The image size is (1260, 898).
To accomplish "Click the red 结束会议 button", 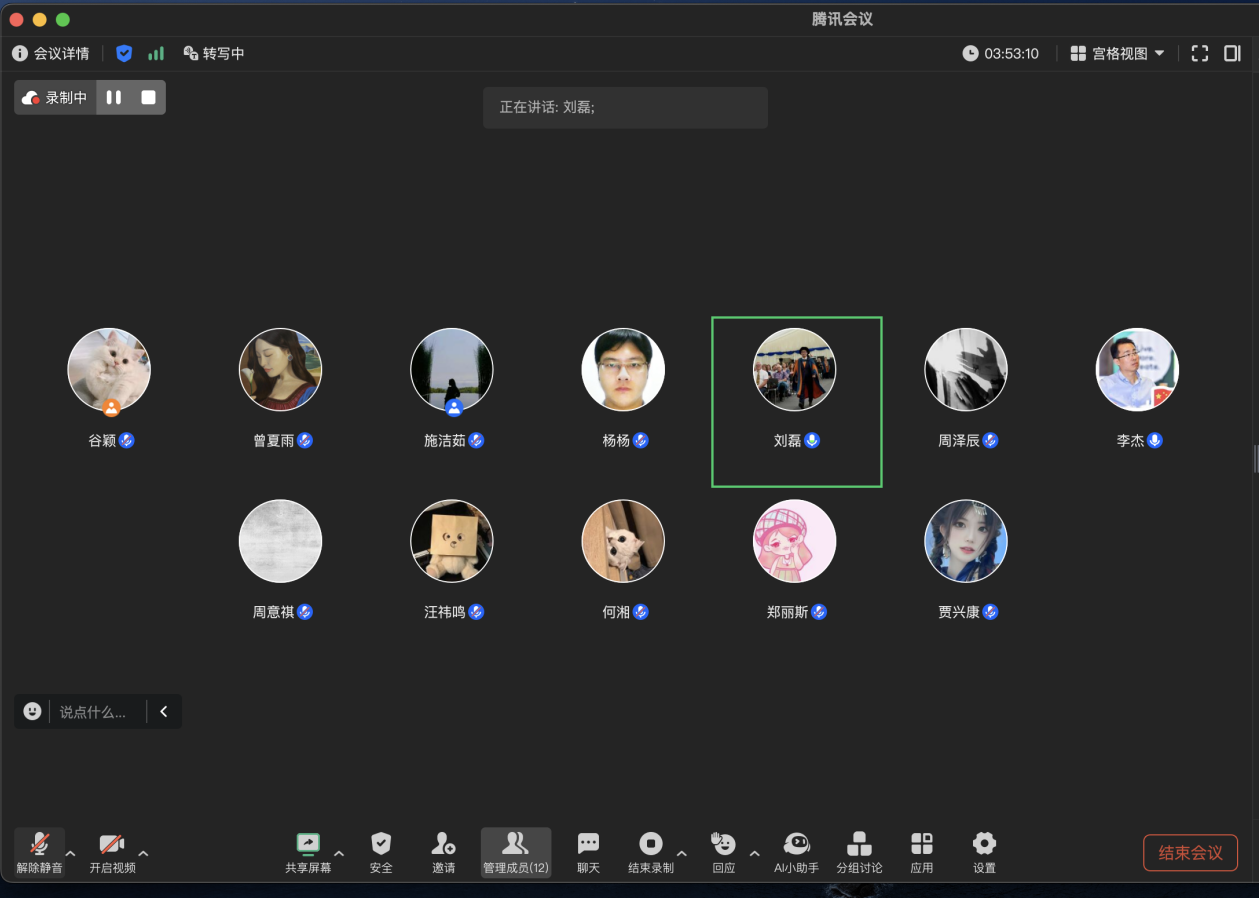I will coord(1190,853).
